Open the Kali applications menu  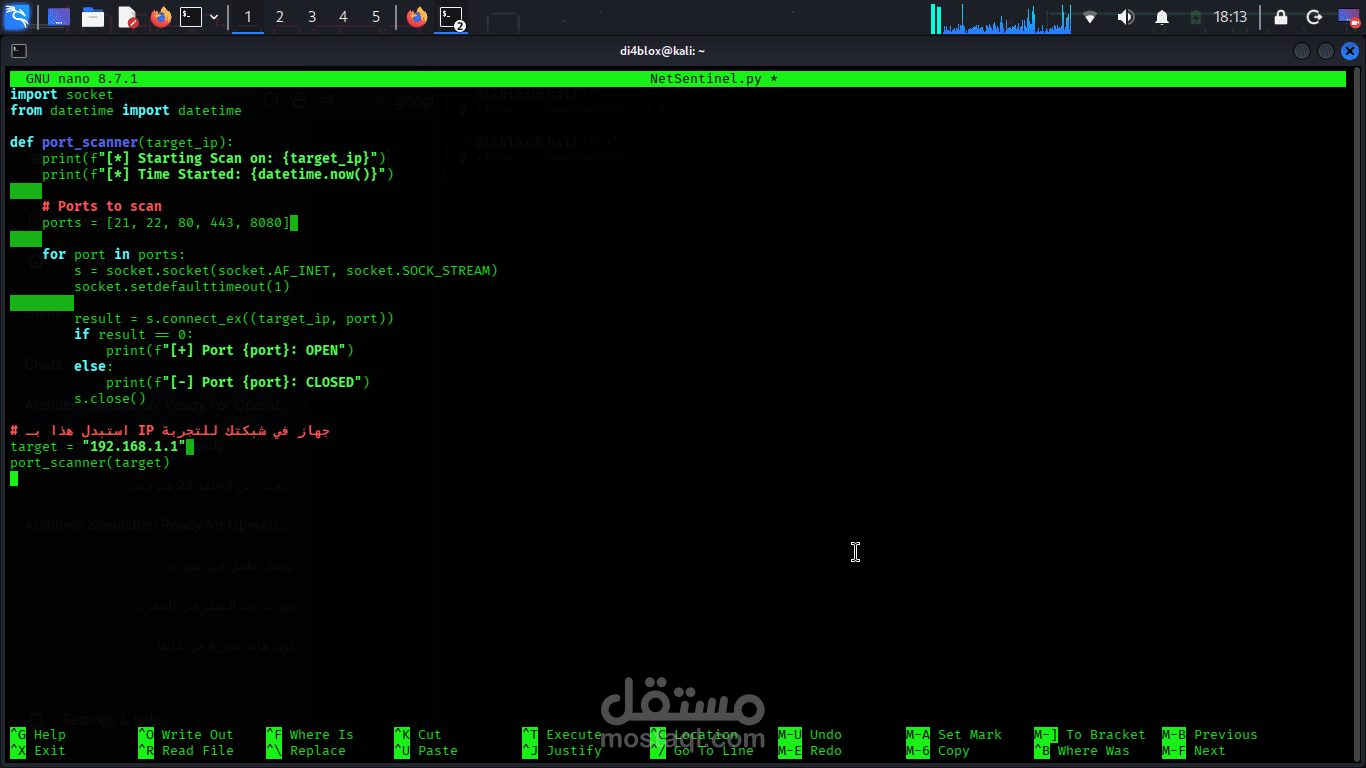click(17, 17)
